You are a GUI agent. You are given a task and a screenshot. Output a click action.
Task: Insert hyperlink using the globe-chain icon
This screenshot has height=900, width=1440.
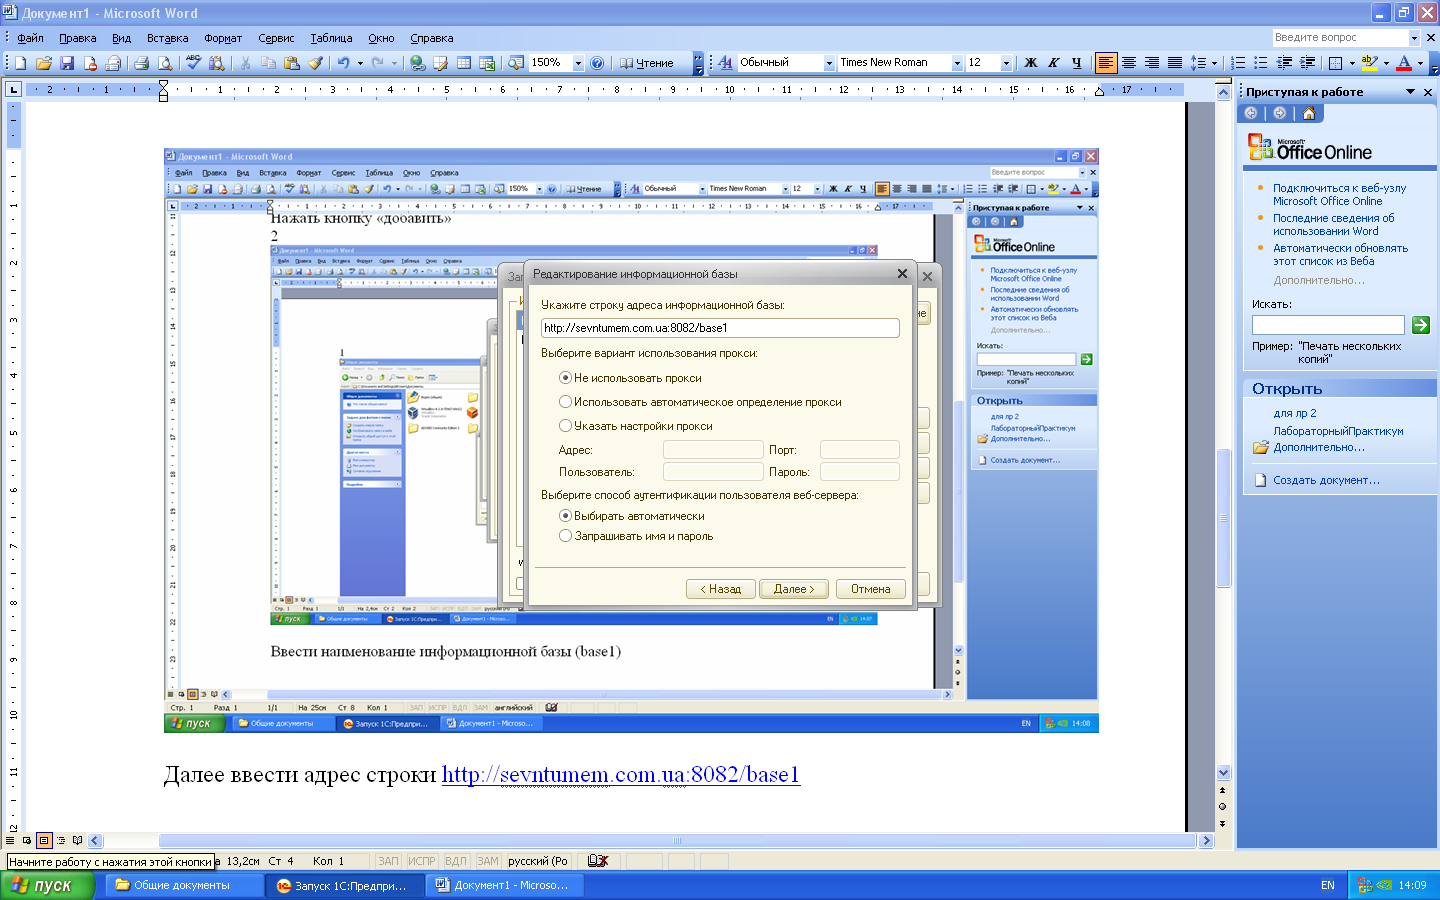(417, 63)
